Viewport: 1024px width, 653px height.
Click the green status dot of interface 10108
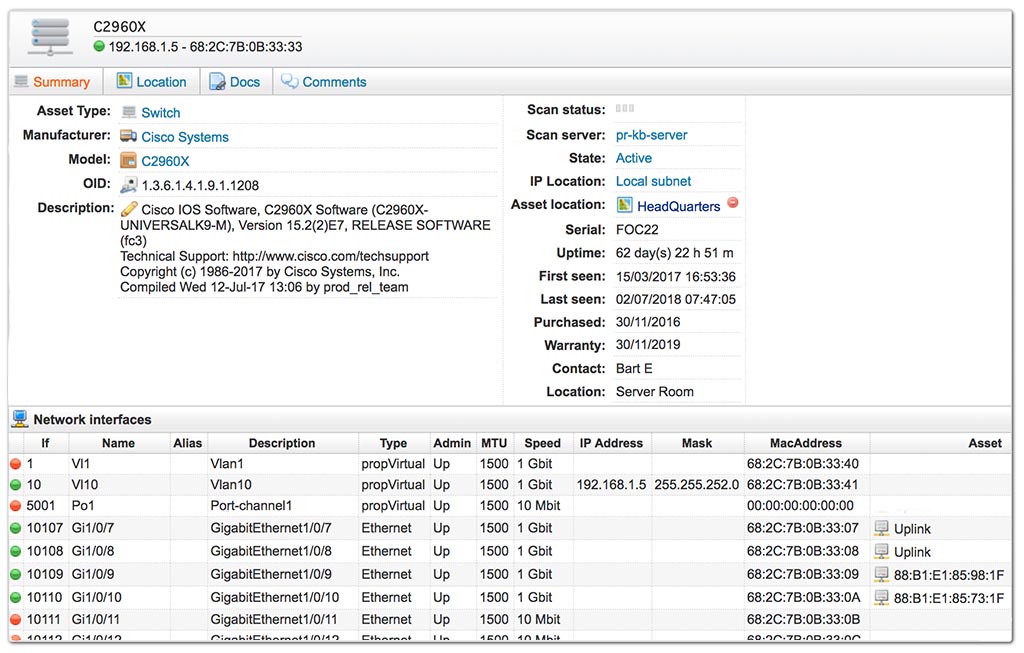pos(16,551)
